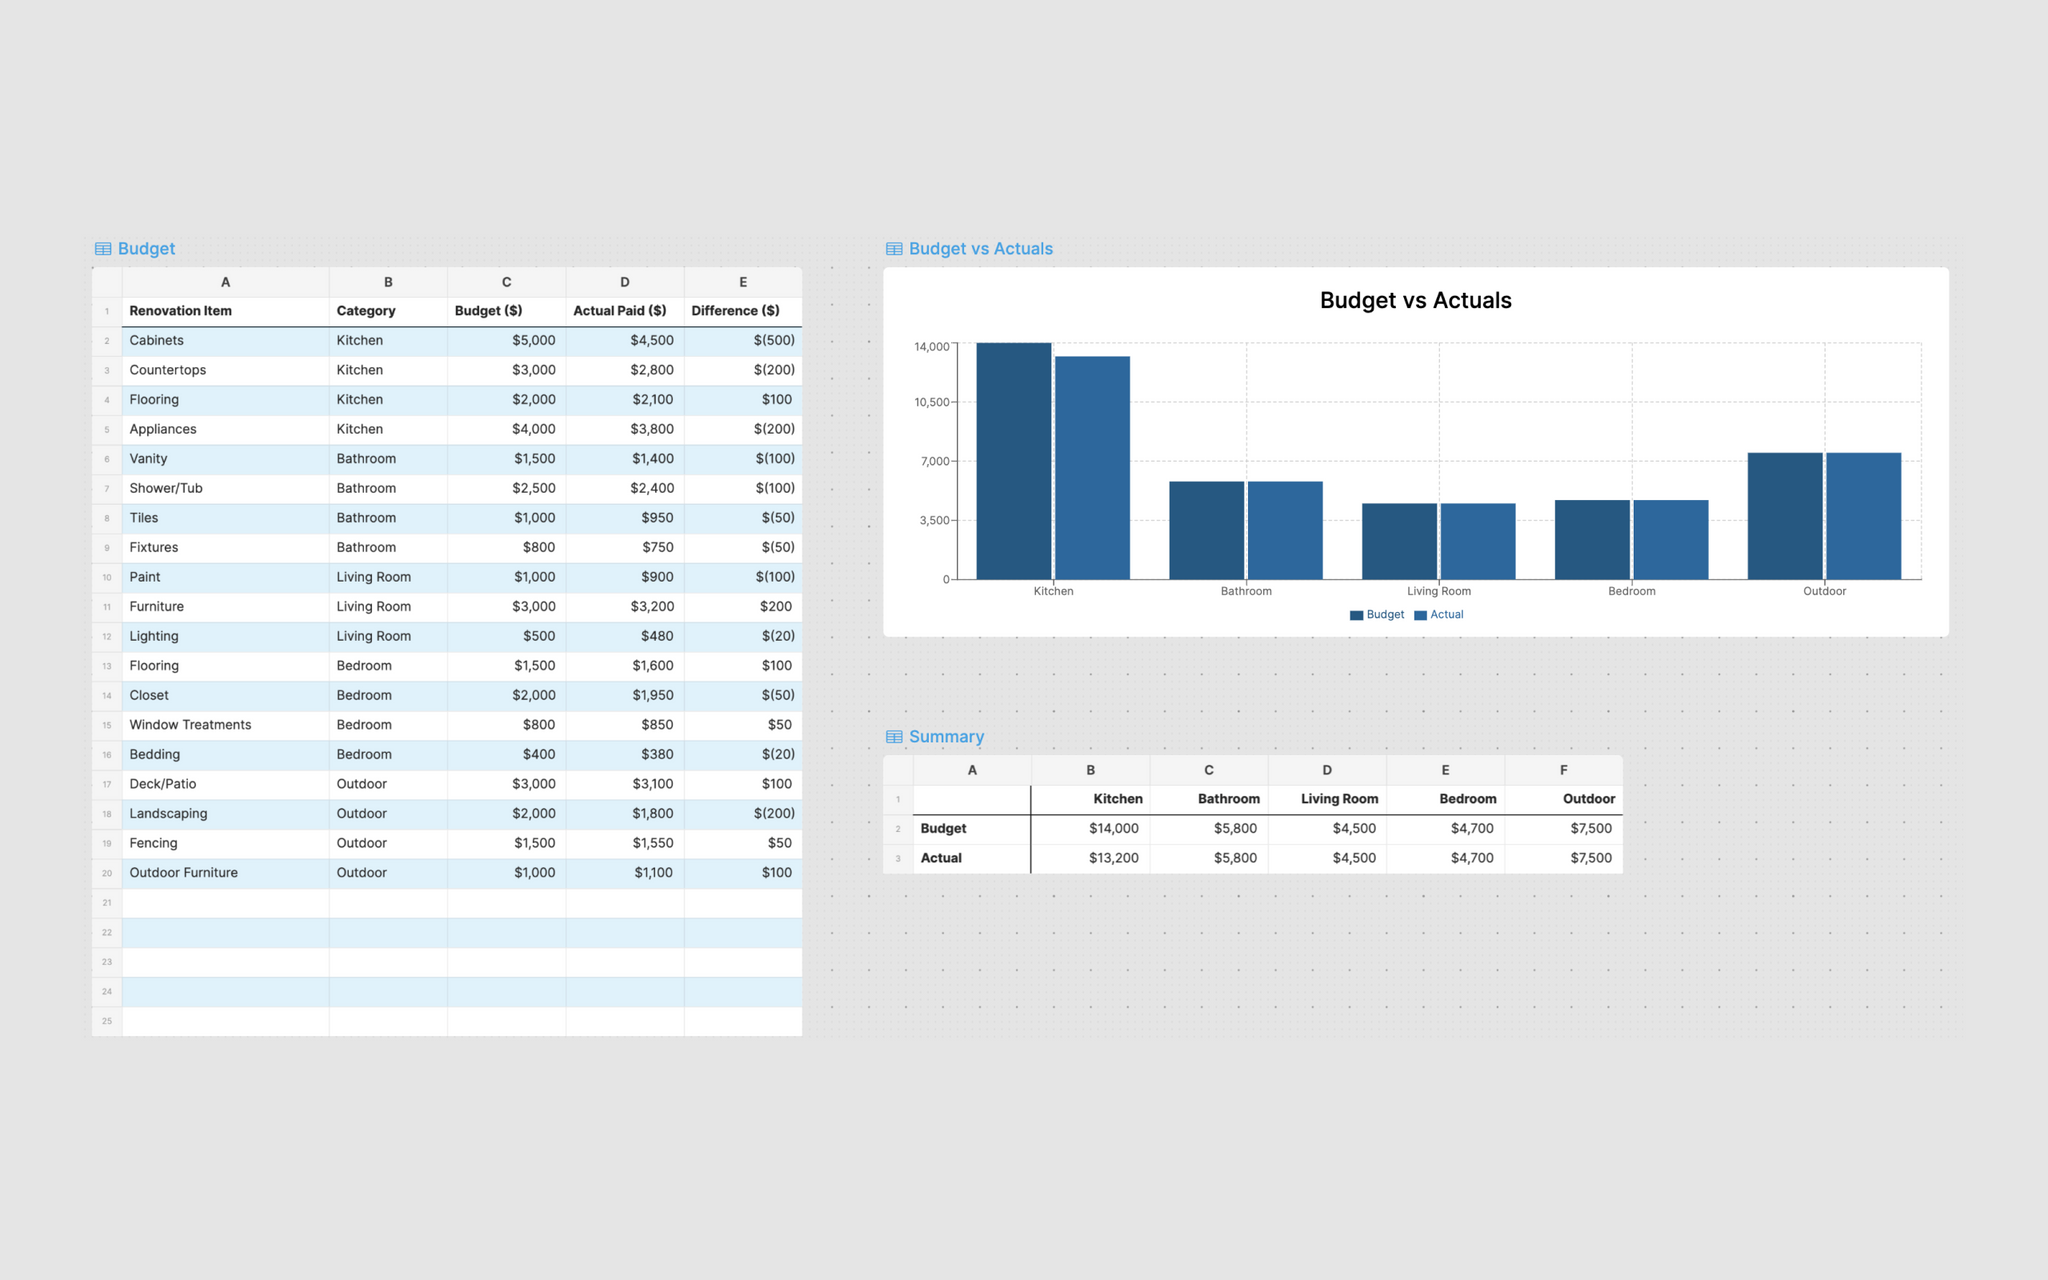Select the '$3,100' cell in Deck/Patio row

625,784
